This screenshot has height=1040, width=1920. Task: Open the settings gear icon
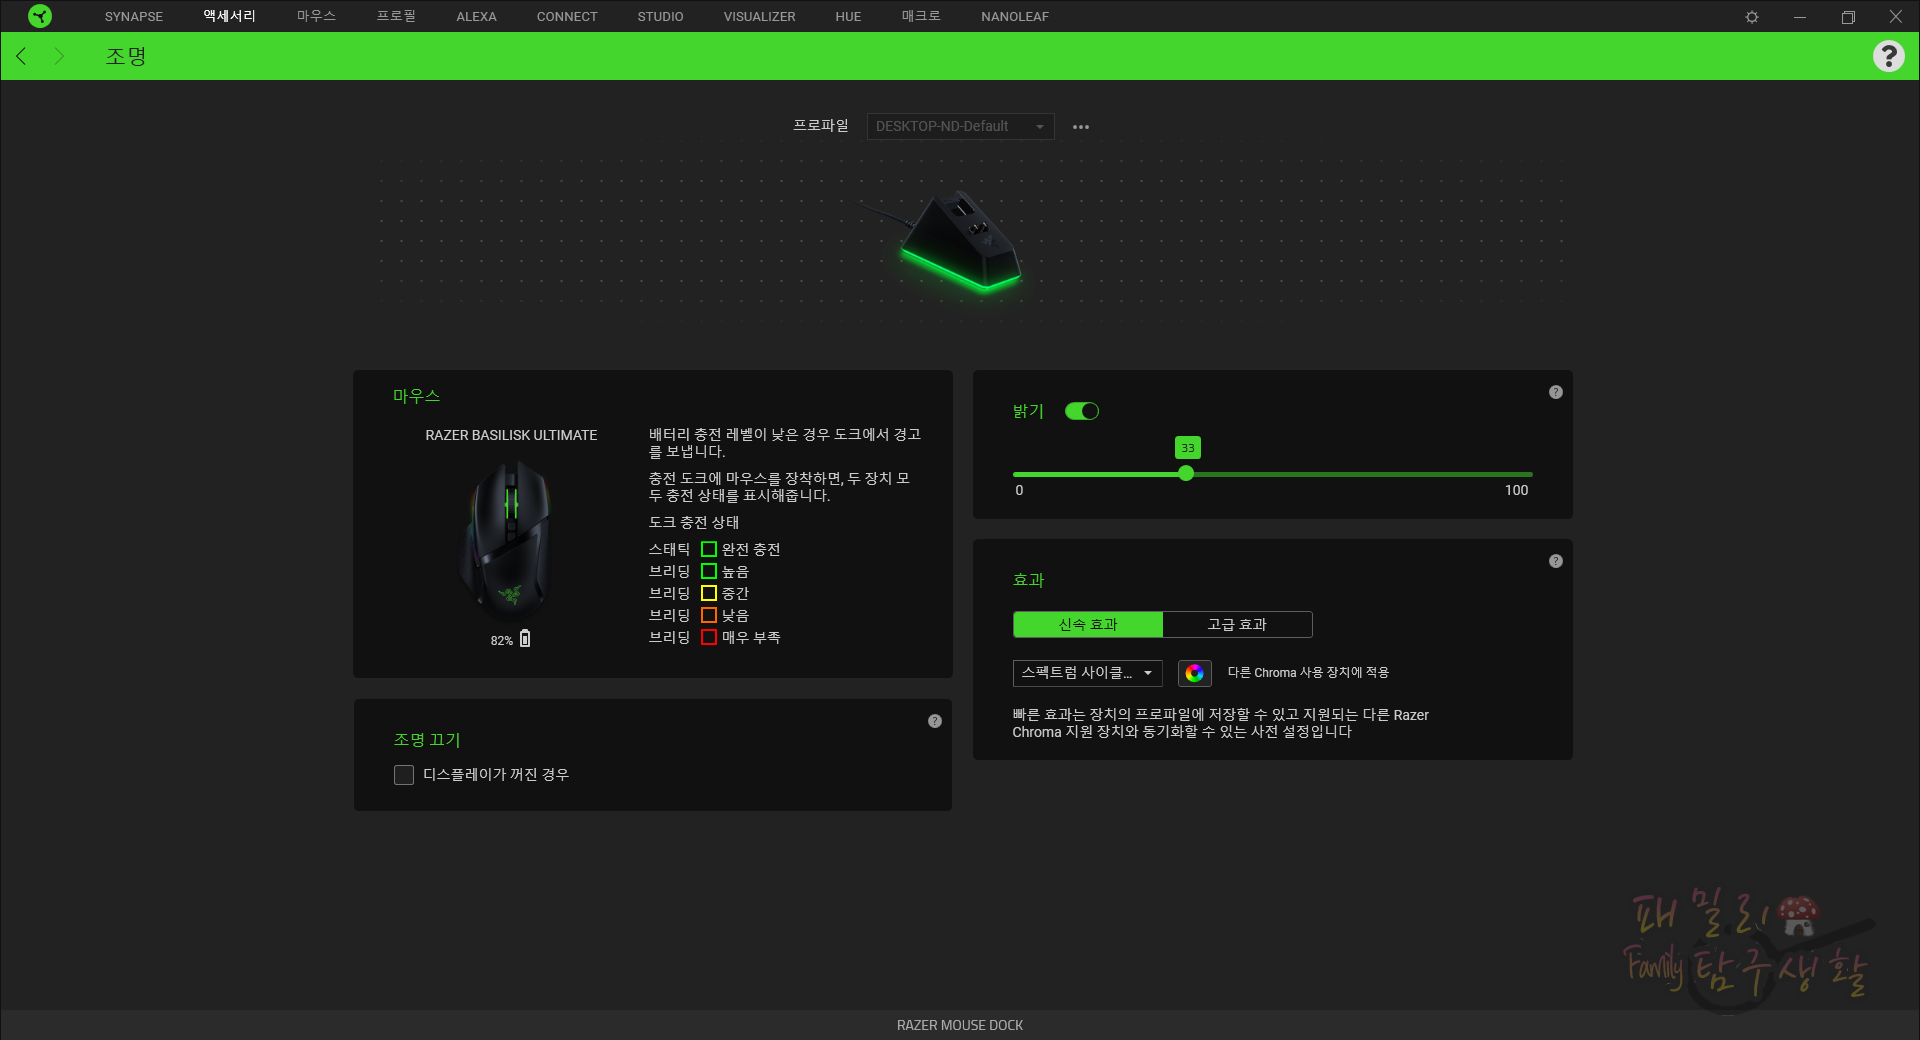point(1752,17)
